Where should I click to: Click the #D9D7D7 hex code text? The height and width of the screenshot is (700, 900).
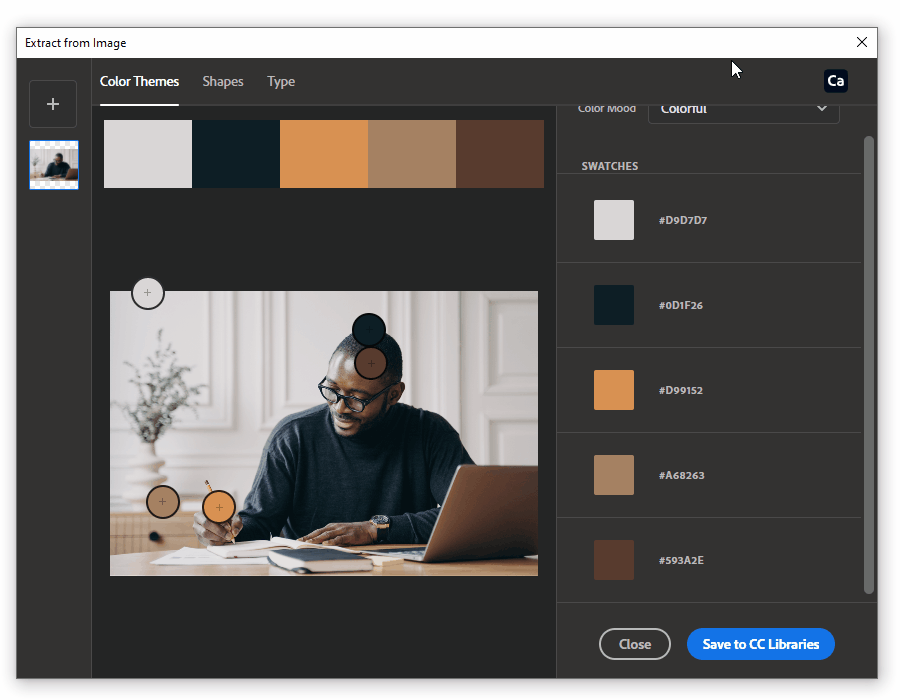(682, 220)
